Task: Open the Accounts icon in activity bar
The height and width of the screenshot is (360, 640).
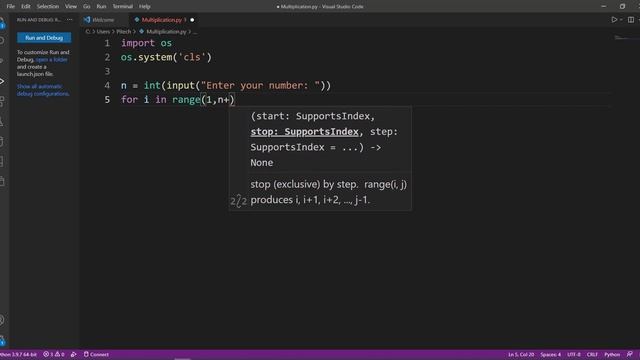Action: pos(2,320)
